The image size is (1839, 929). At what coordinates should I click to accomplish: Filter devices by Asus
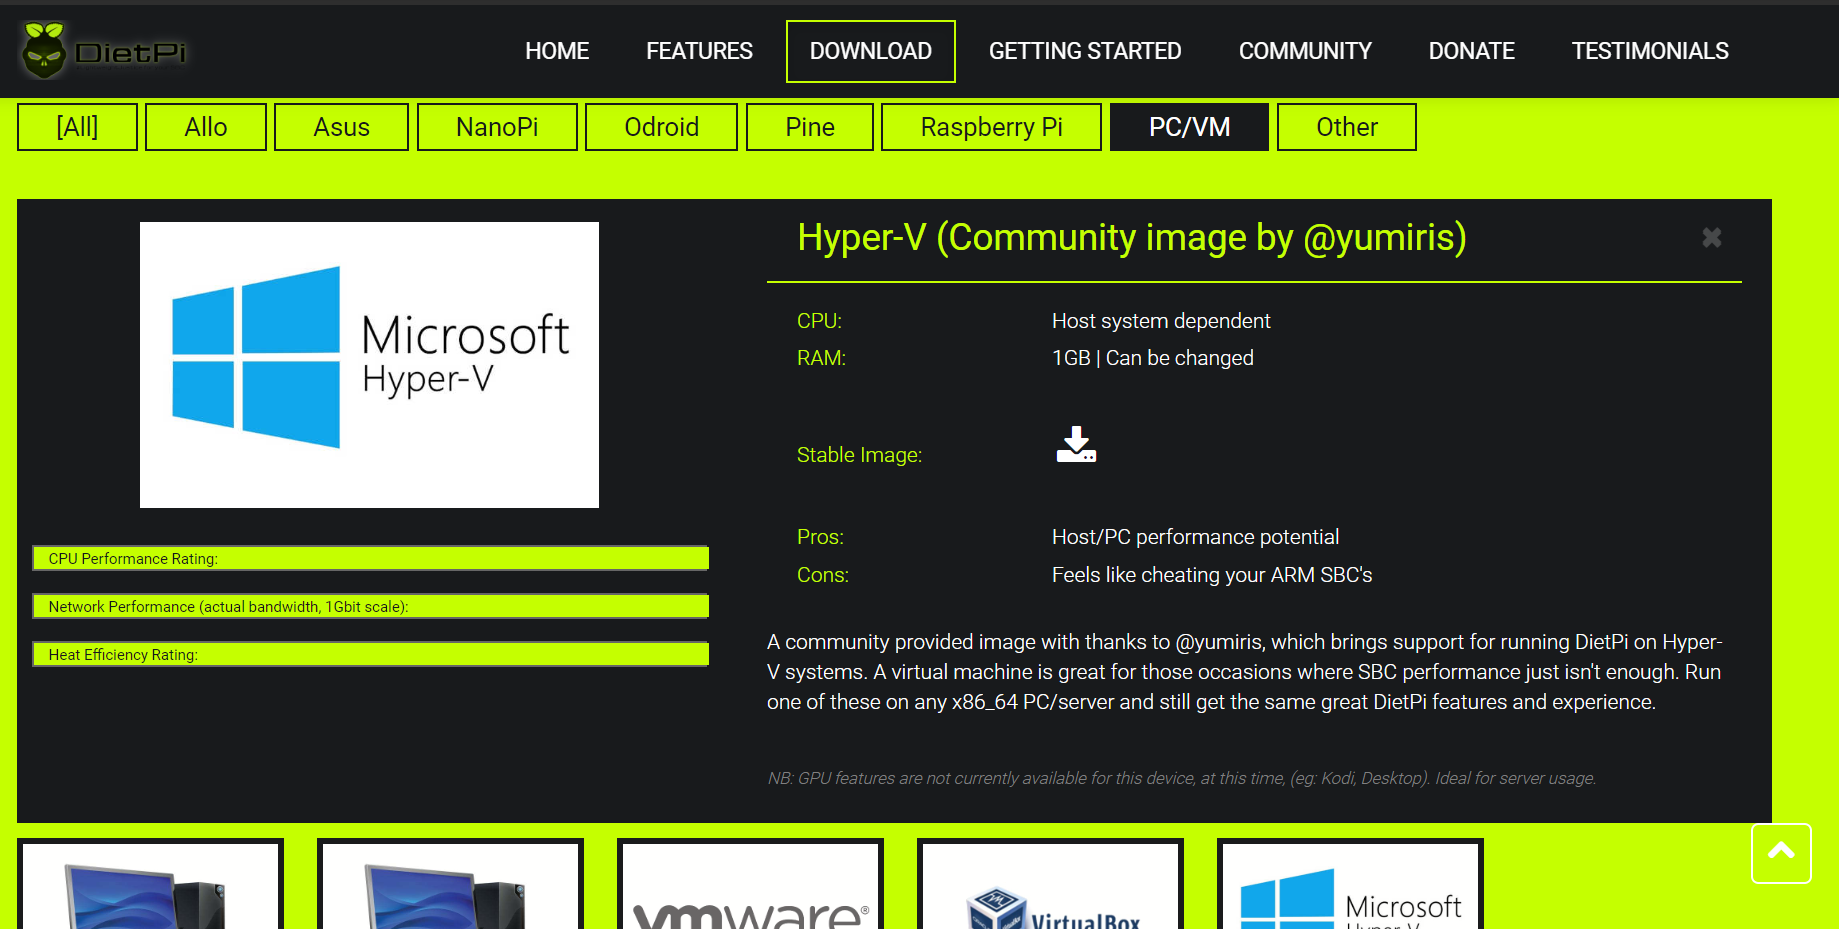point(341,127)
